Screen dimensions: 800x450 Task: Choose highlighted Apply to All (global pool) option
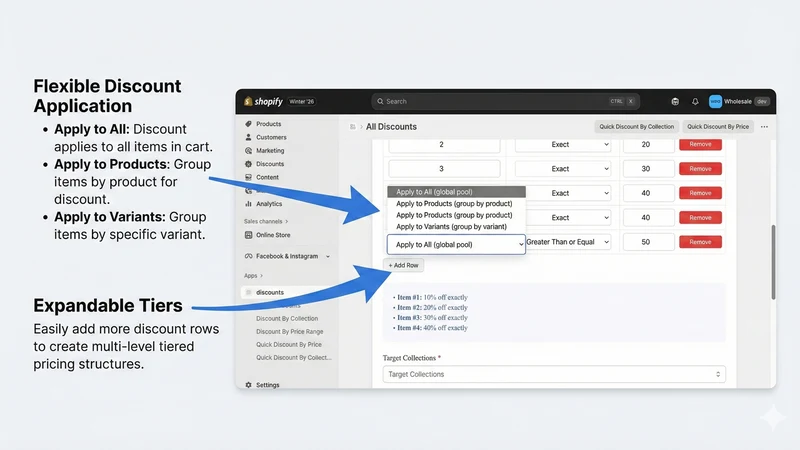click(x=456, y=192)
